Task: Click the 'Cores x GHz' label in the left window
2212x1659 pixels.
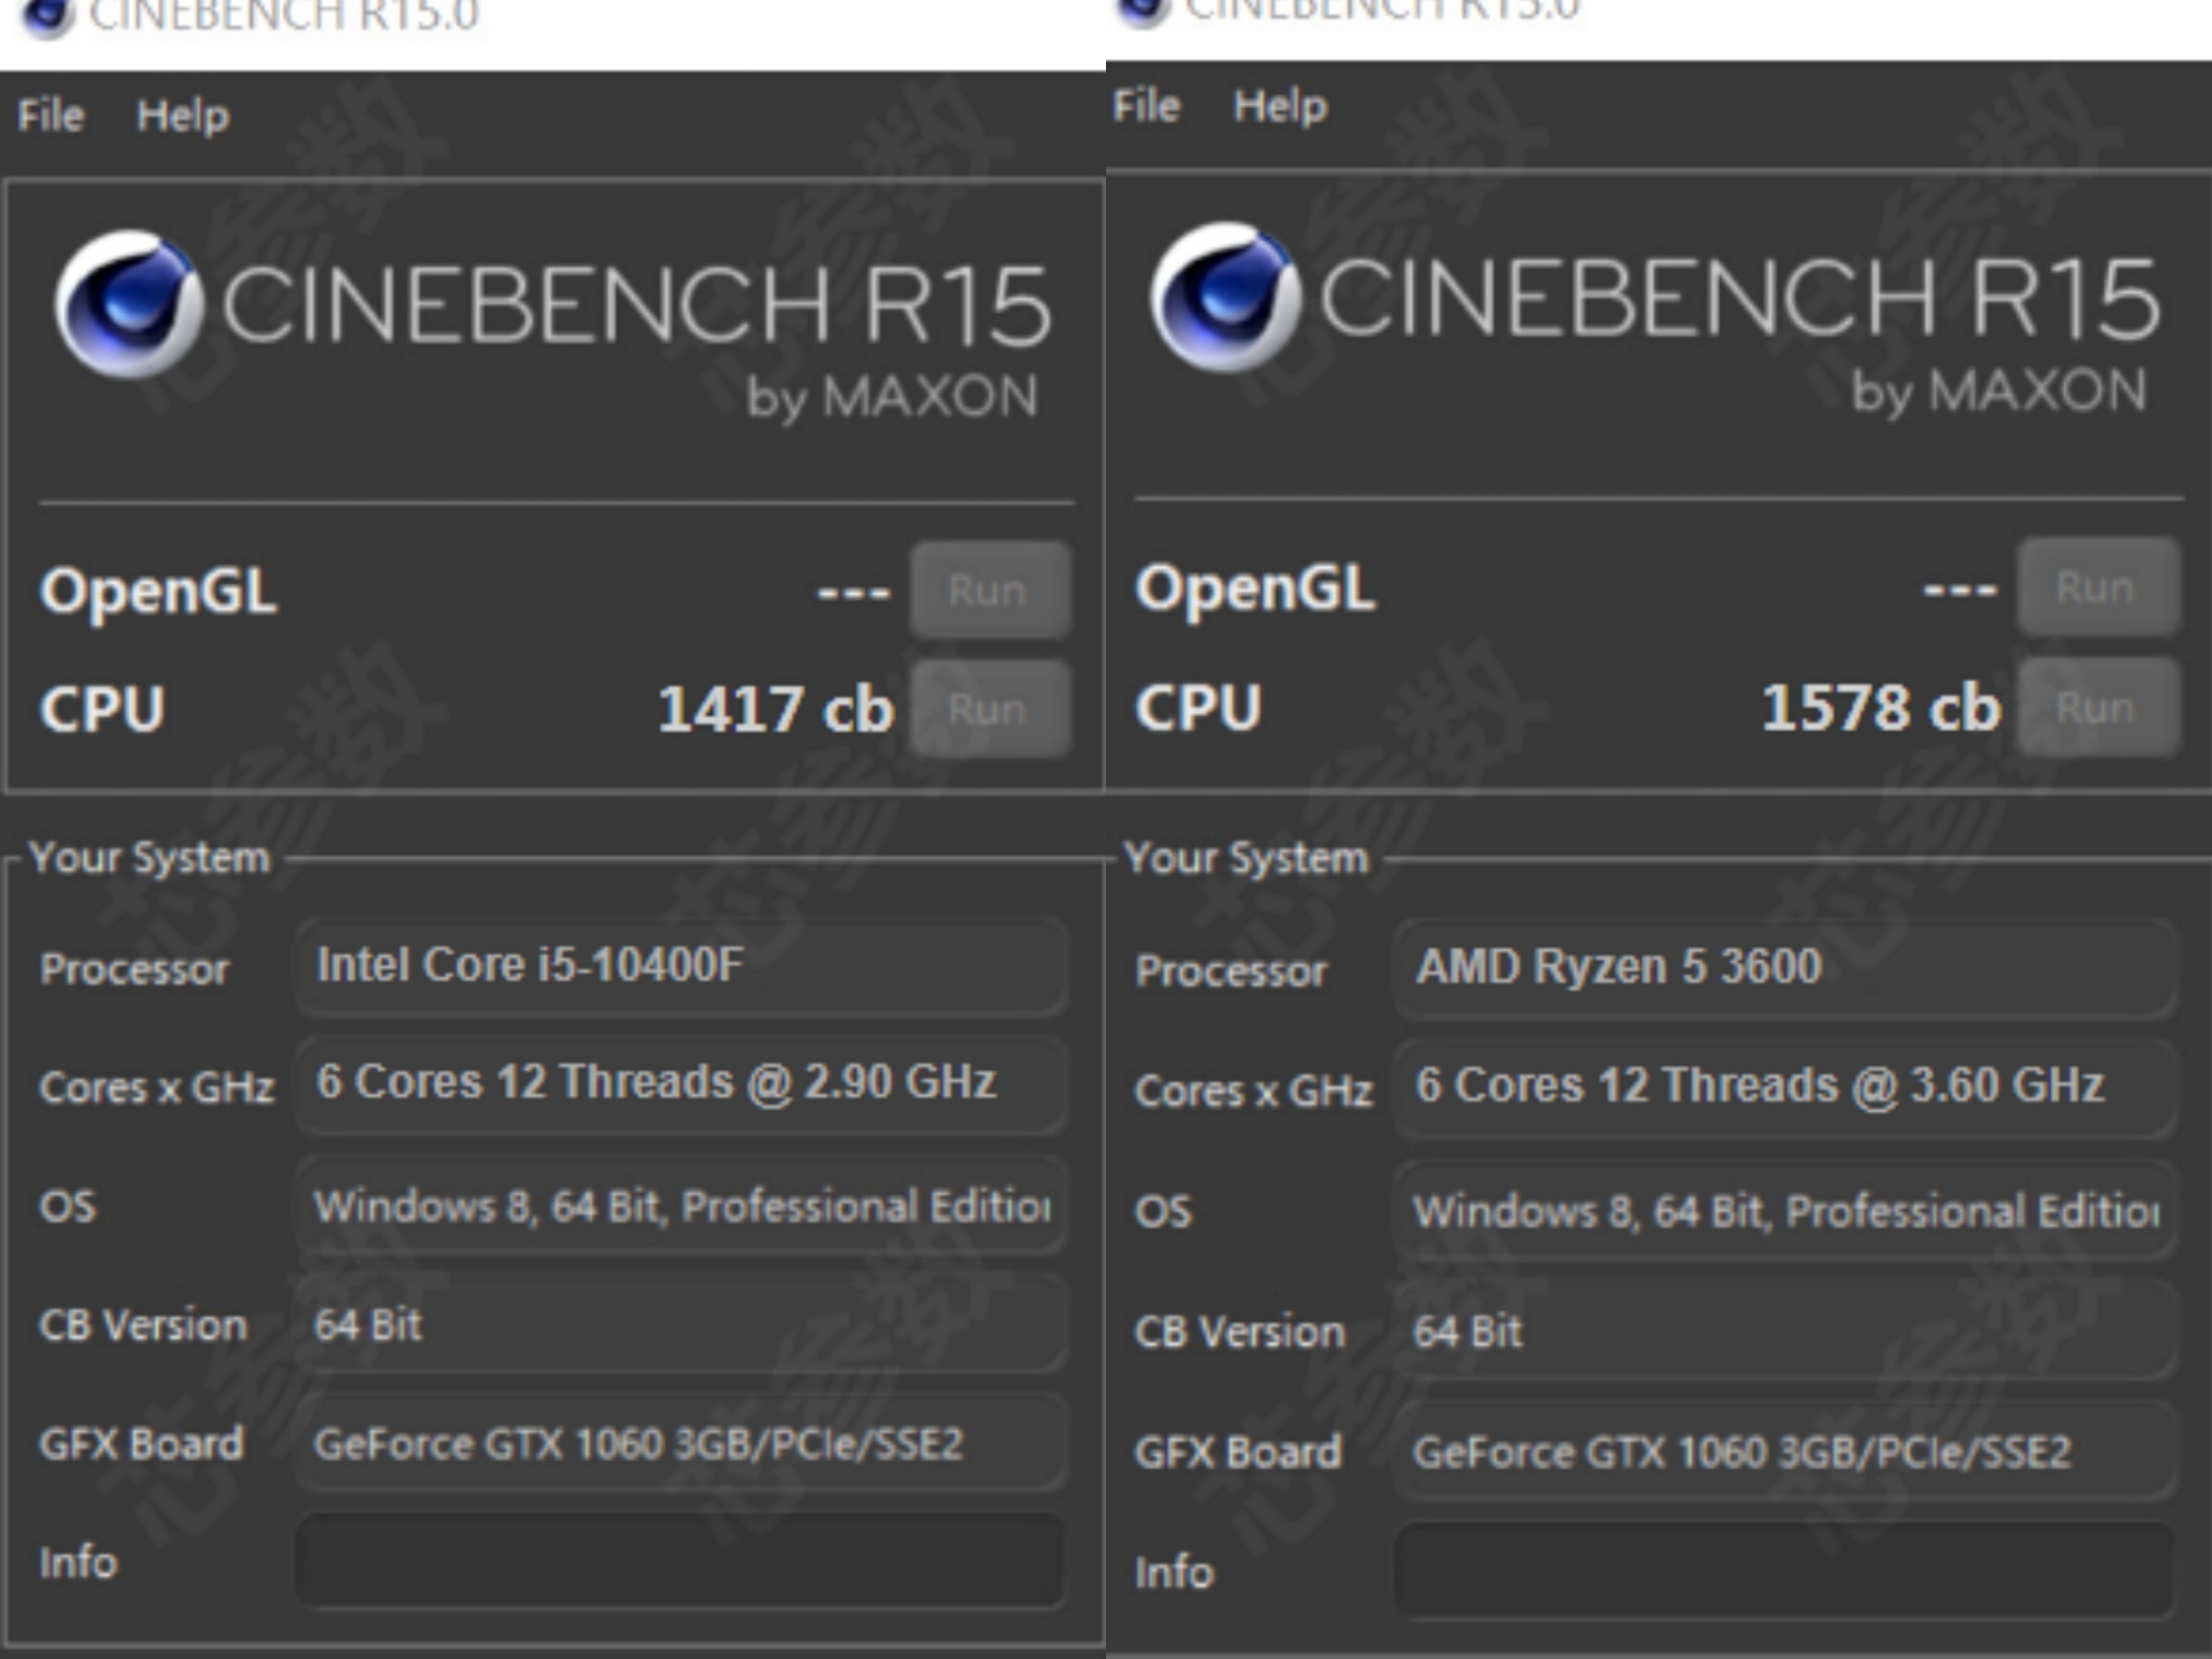Action: 156,1087
